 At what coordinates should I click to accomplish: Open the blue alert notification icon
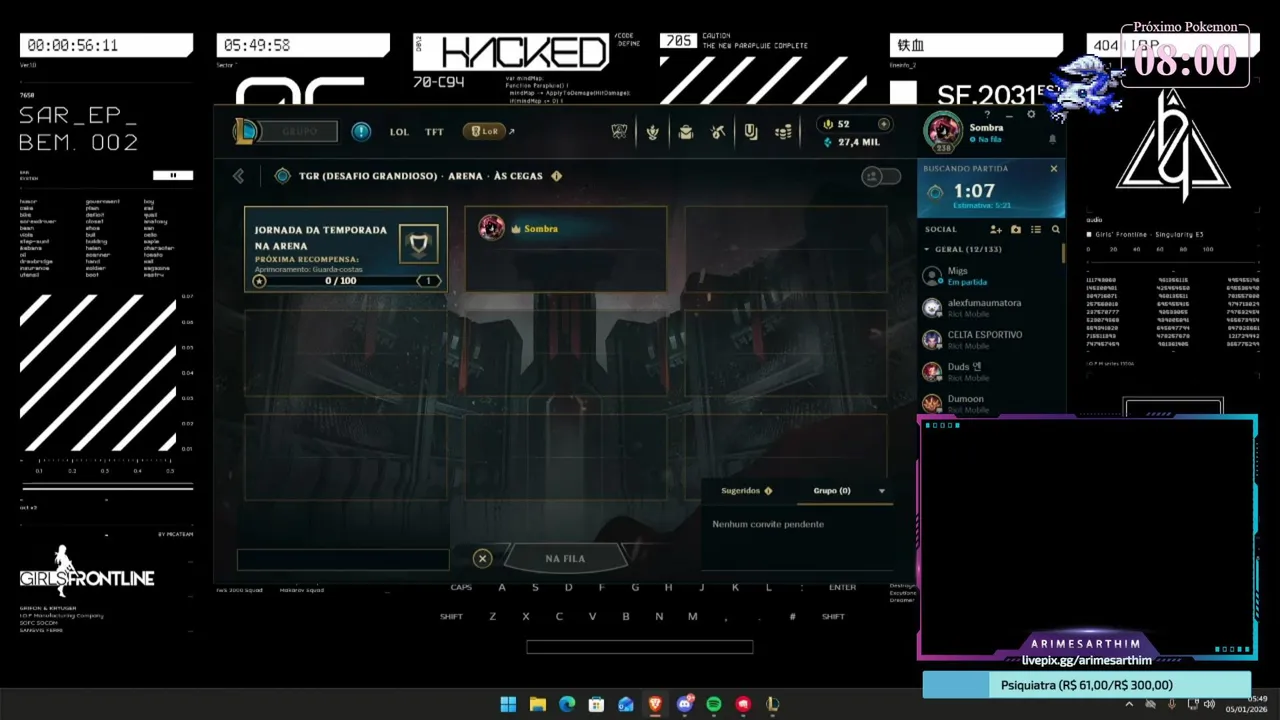tap(362, 131)
